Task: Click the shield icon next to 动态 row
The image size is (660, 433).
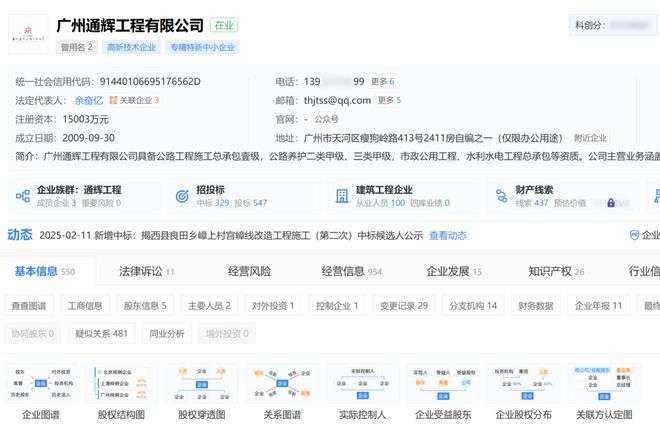Action: tap(634, 235)
